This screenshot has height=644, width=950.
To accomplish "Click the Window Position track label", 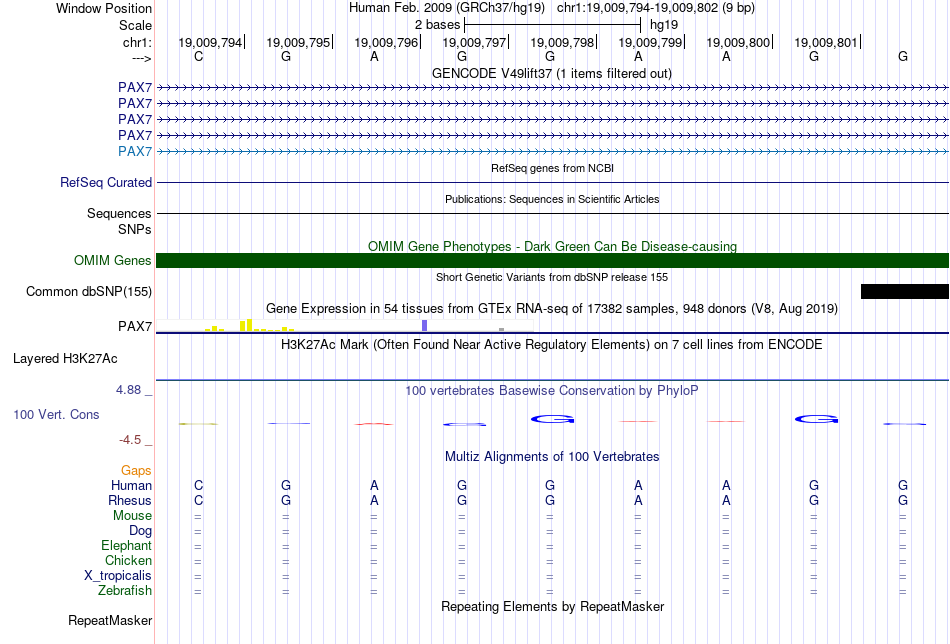I will coord(104,8).
